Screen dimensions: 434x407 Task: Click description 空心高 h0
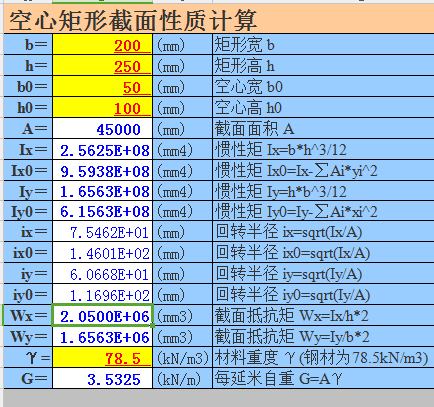[248, 108]
